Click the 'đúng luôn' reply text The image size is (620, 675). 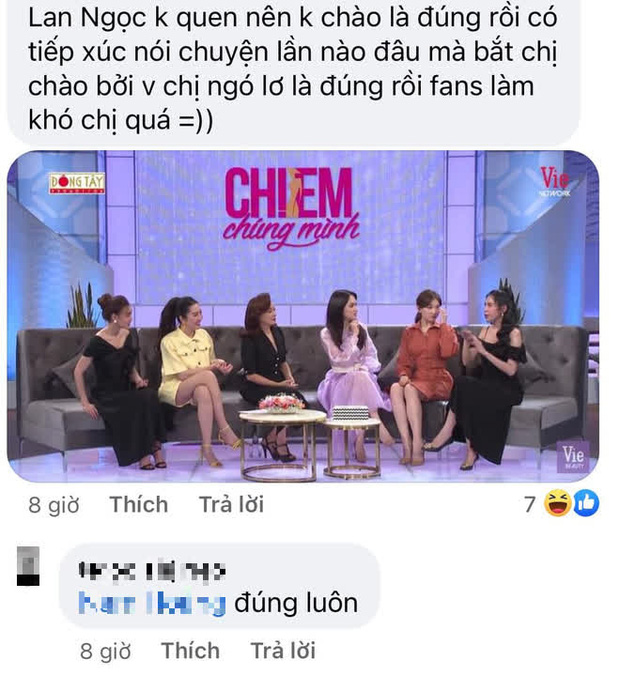coord(296,603)
